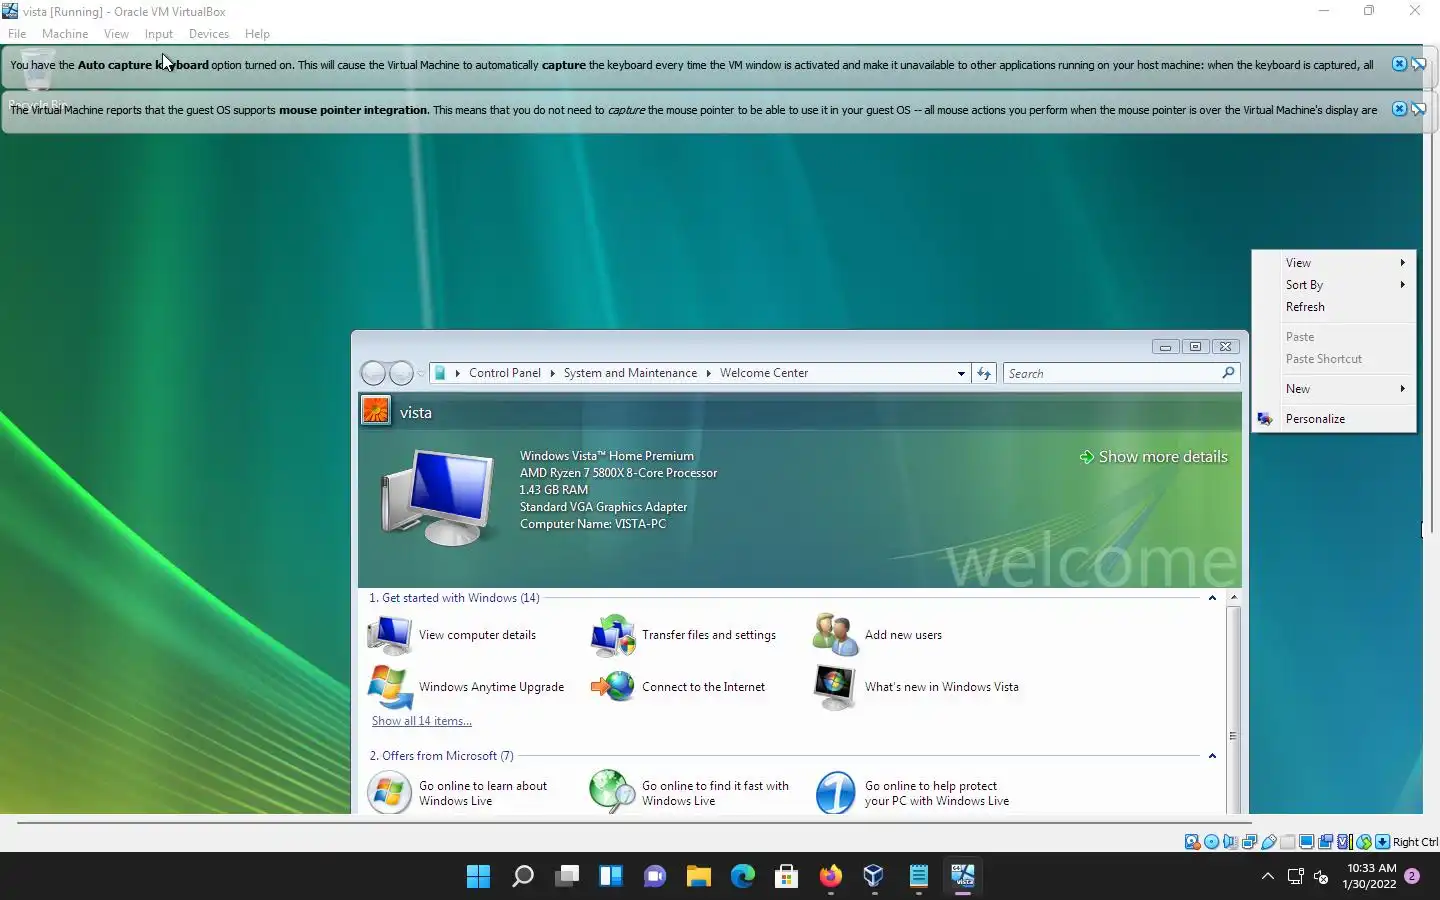Open Firefox from the taskbar
Image resolution: width=1440 pixels, height=900 pixels.
point(830,876)
